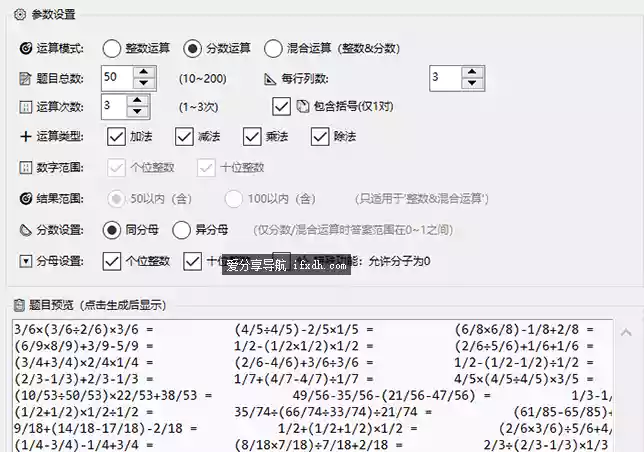Click the (10~200) range hint text
644x452 pixels.
pos(203,78)
